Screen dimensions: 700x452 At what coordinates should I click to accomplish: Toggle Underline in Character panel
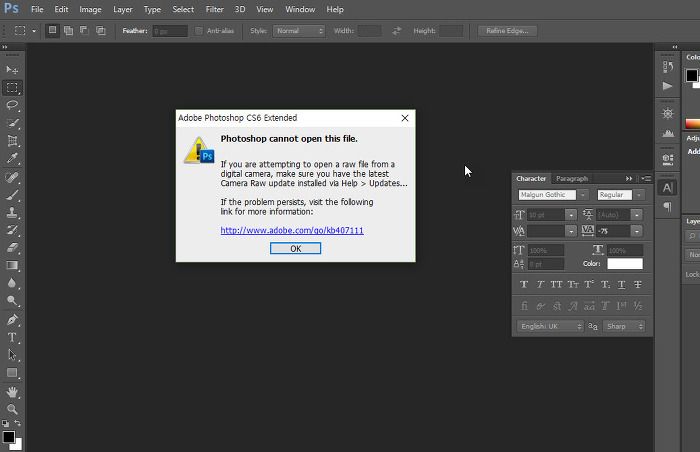(x=621, y=285)
